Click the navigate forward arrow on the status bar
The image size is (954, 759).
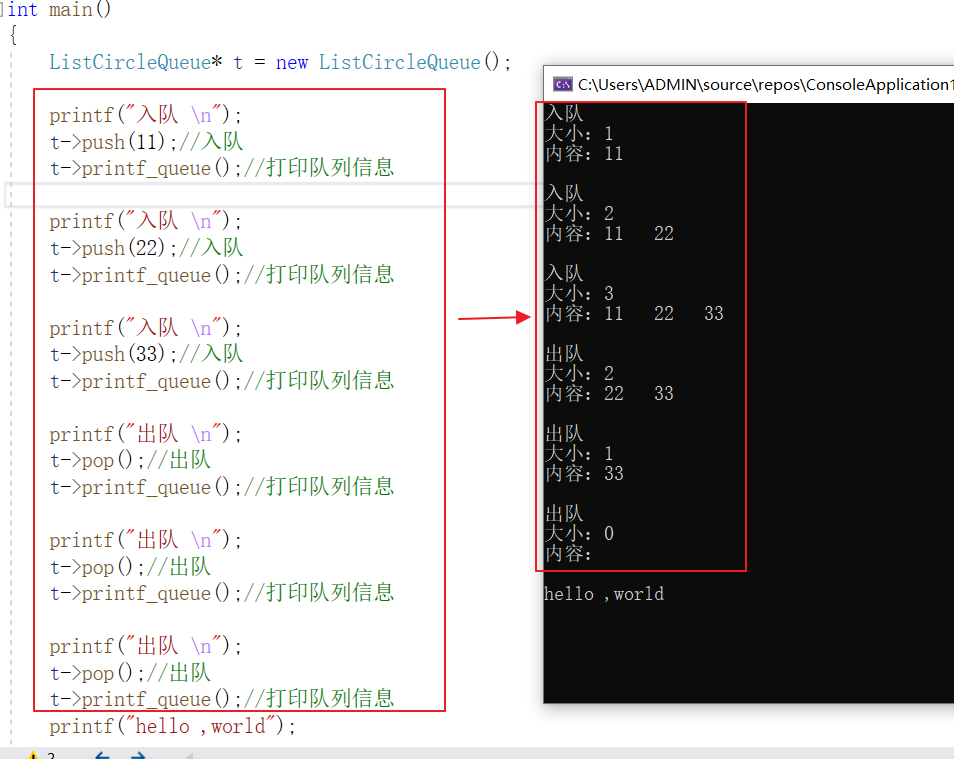click(137, 756)
